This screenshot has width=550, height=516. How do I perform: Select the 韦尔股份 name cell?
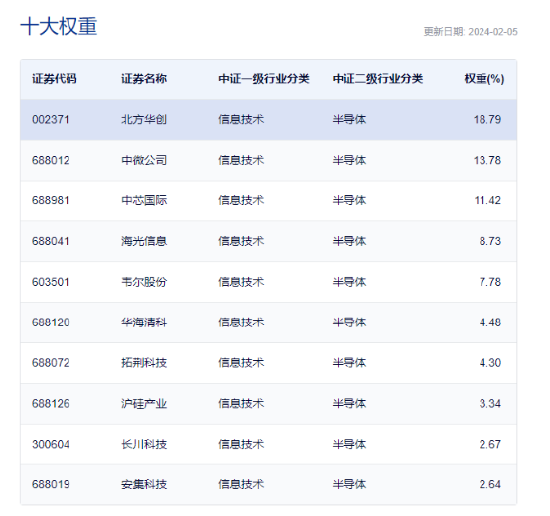pos(144,282)
